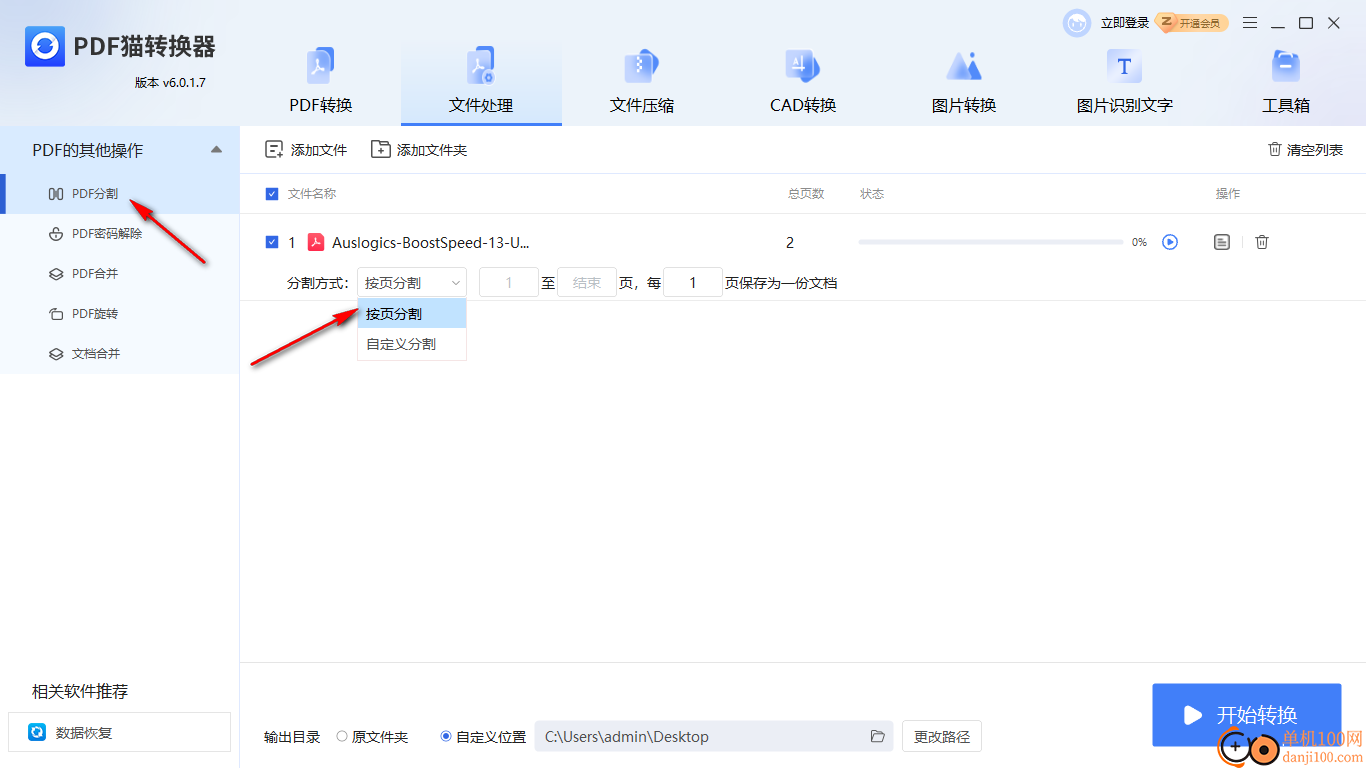Click the 更改路径 button
This screenshot has height=768, width=1366.
coord(942,737)
